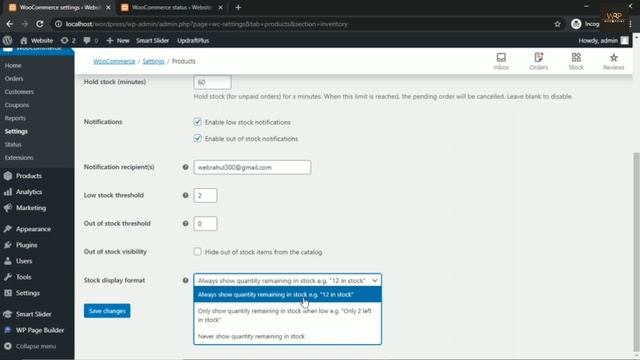This screenshot has width=640, height=360.
Task: Go back with browser back arrow
Action: tap(9, 24)
